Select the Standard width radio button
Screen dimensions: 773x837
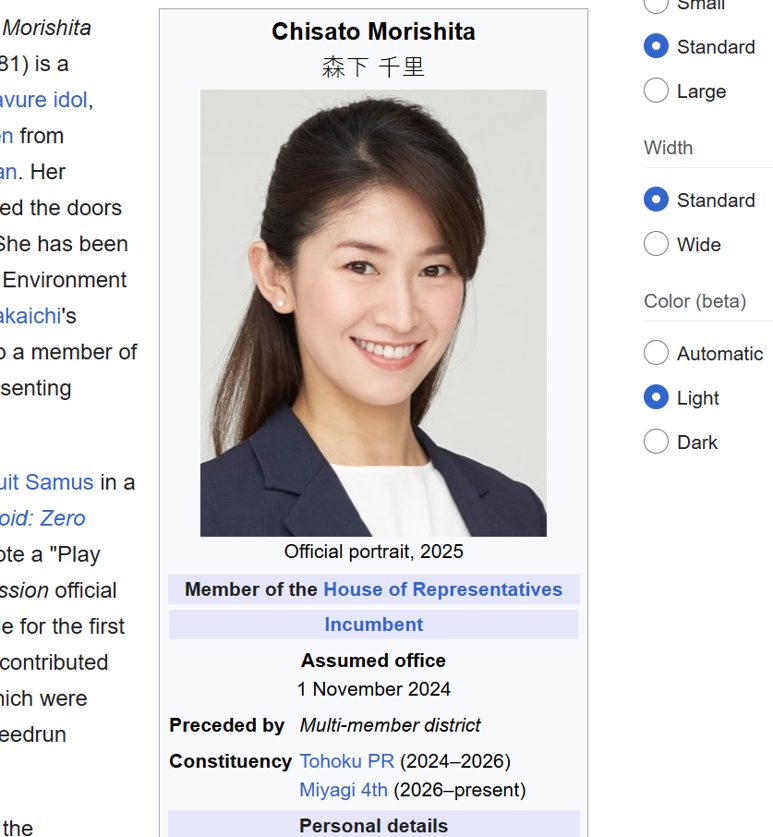pyautogui.click(x=656, y=199)
